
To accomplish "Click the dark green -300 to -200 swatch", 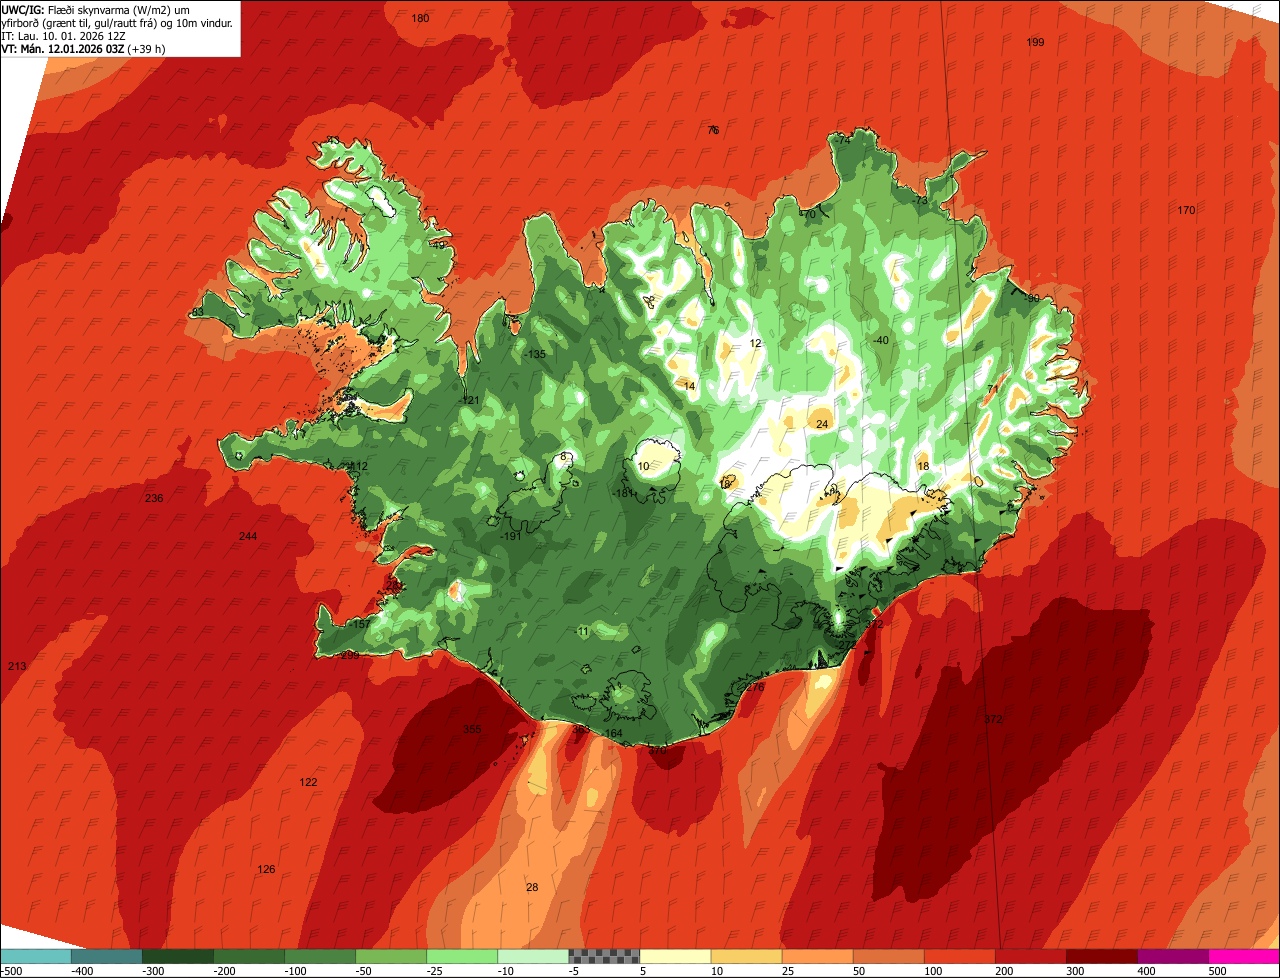I will 178,955.
